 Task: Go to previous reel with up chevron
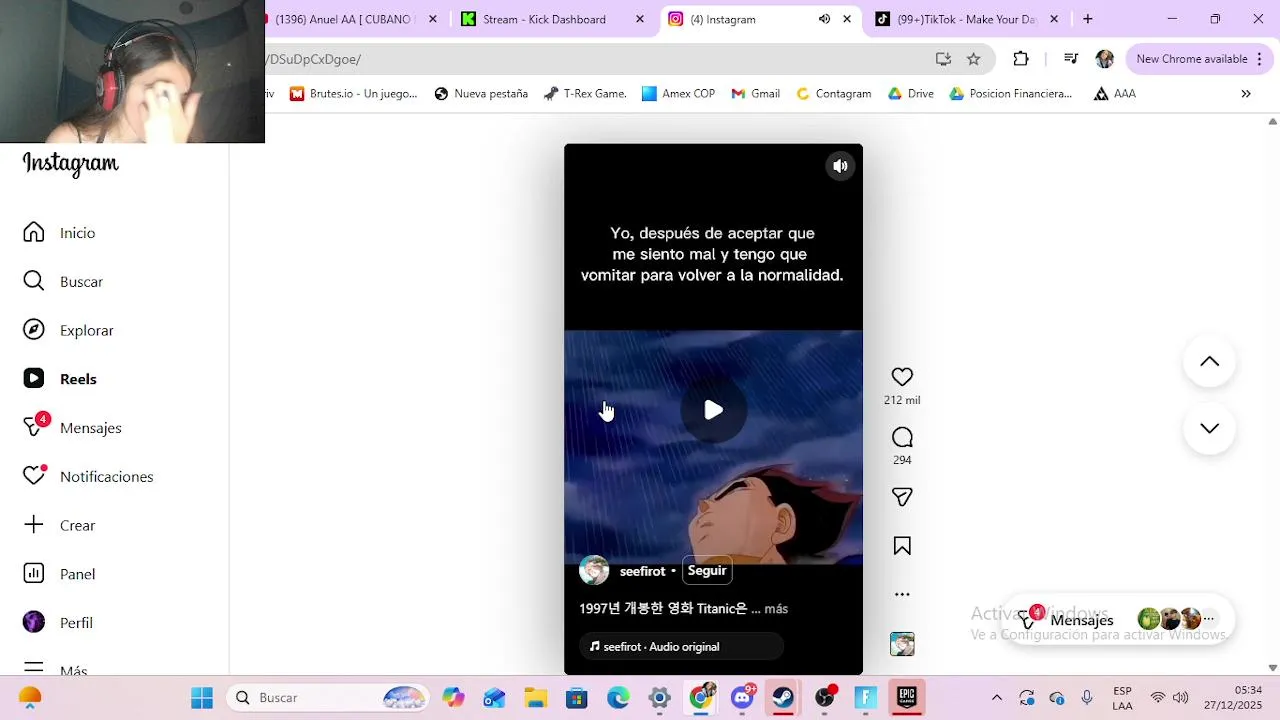pos(1209,362)
